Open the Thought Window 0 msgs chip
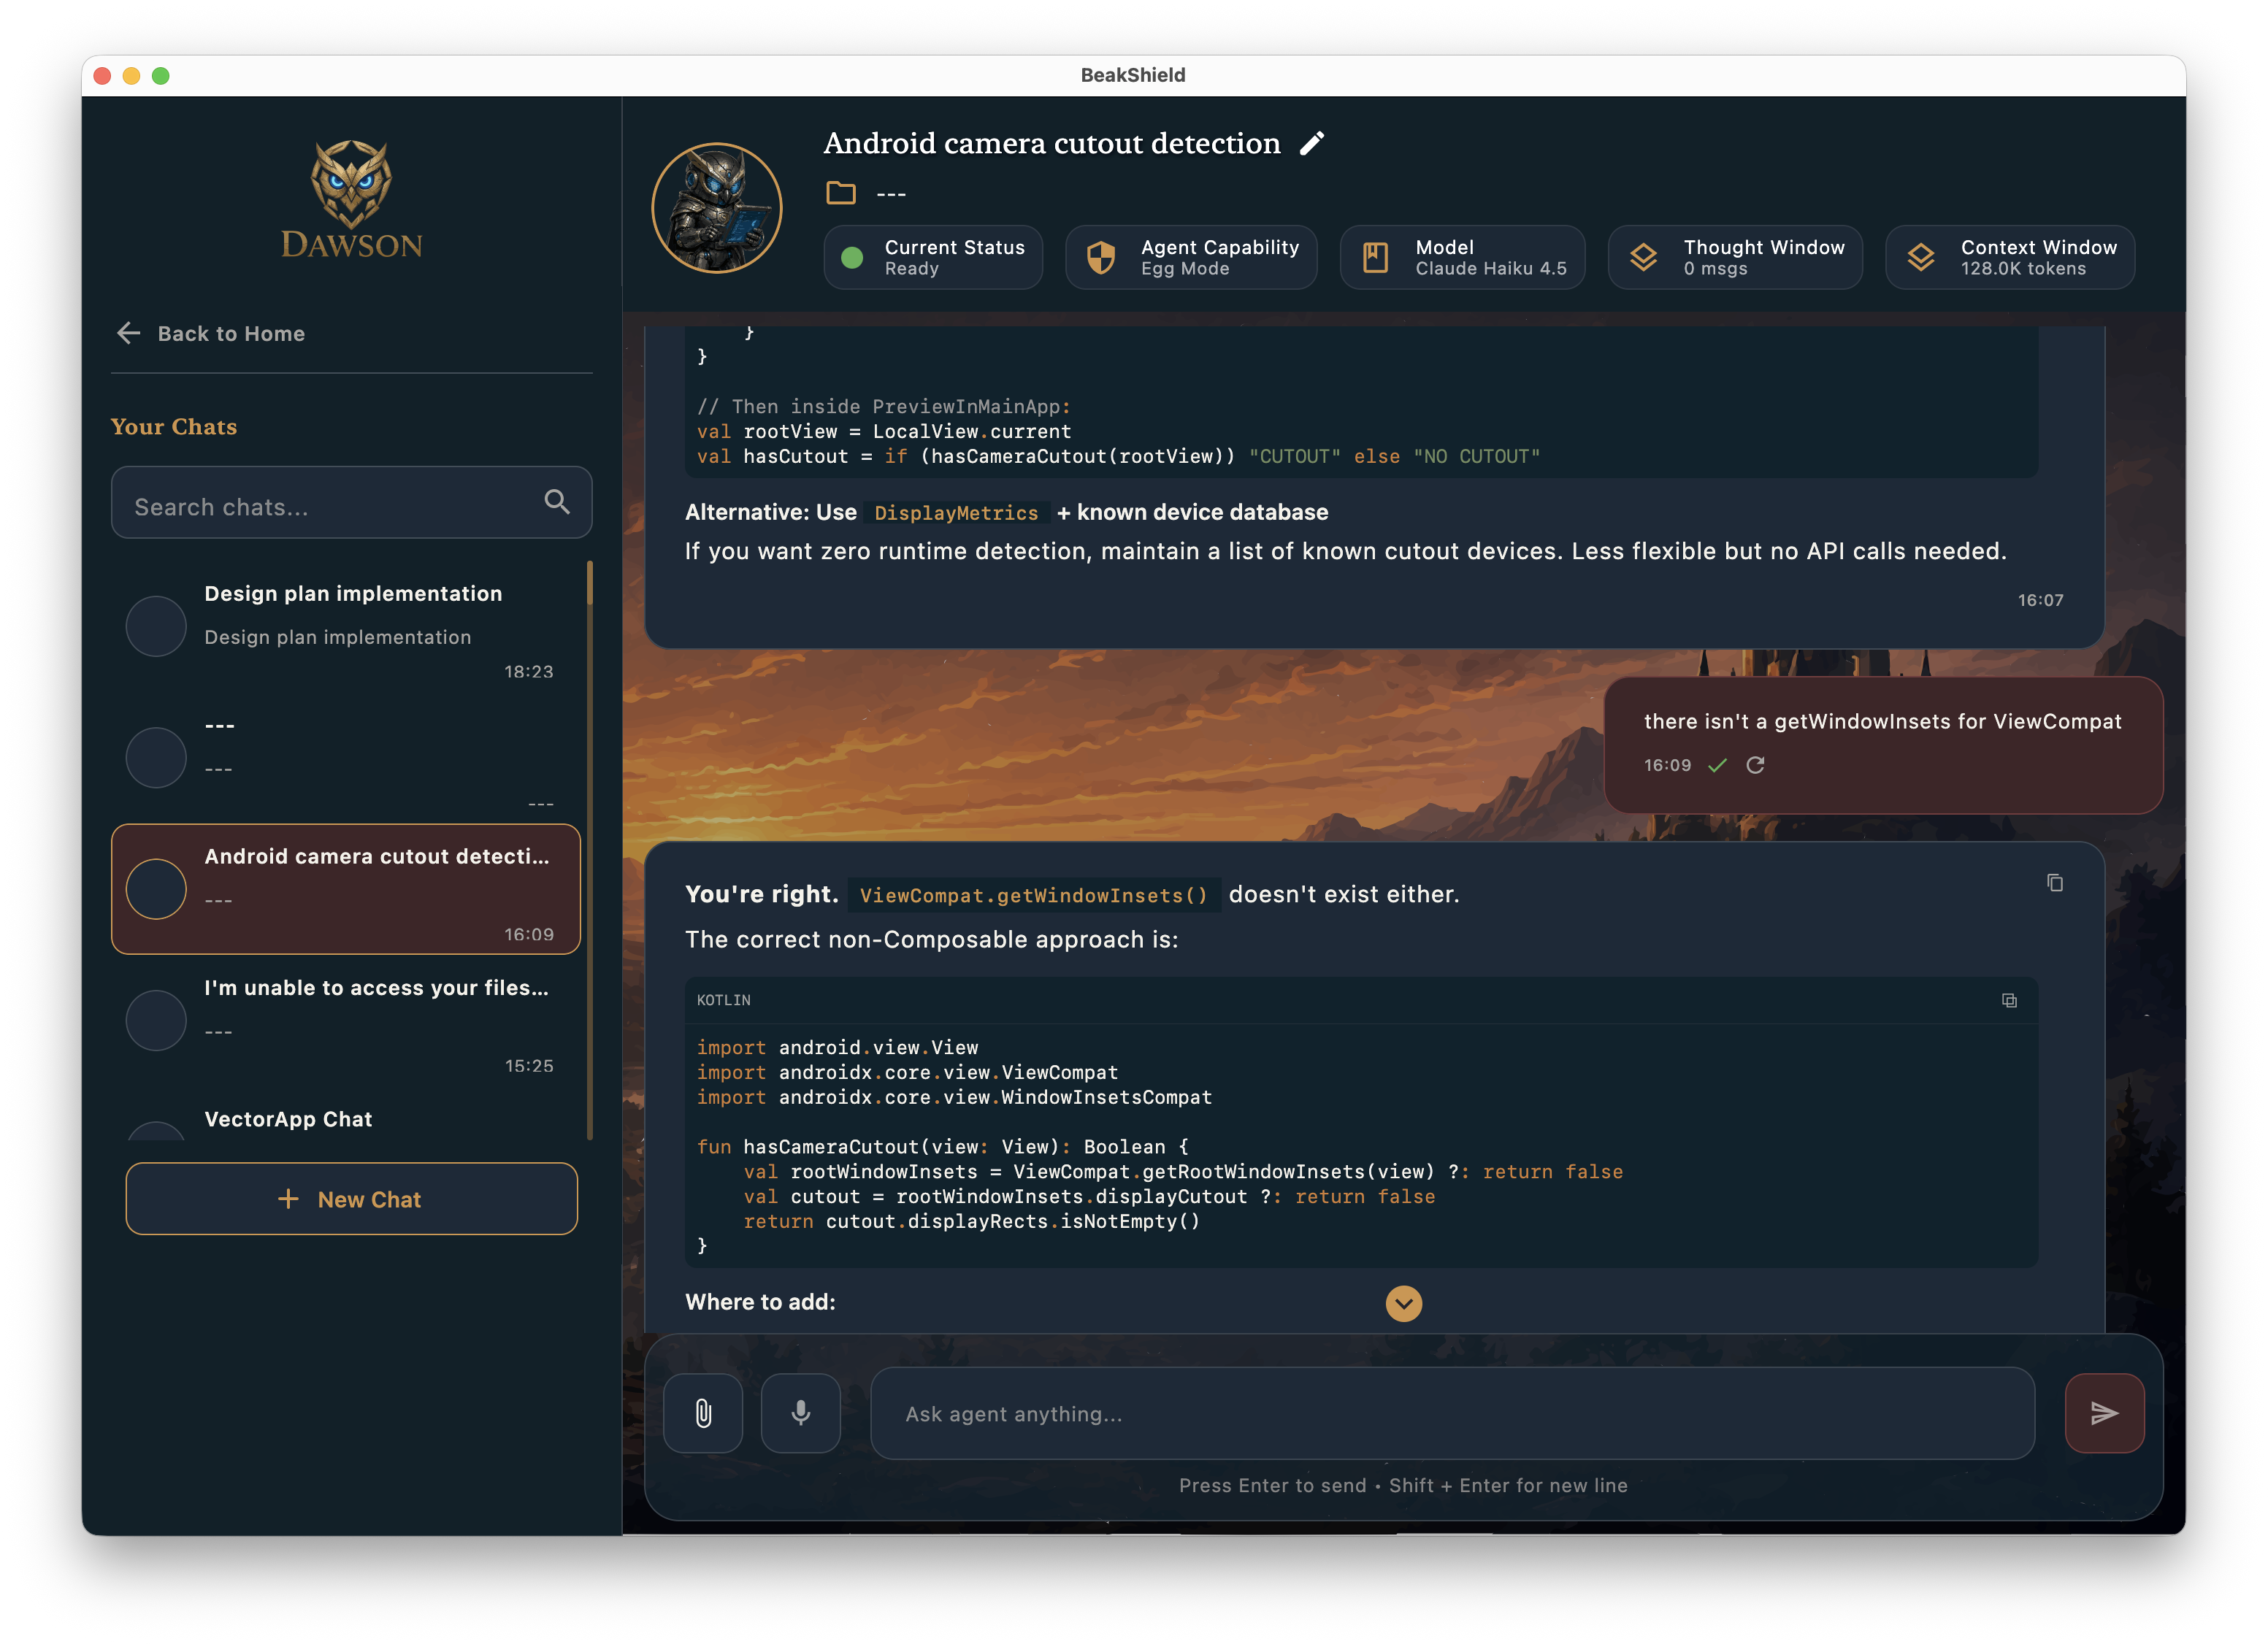Screen dimensions: 2268x1644 click(x=1735, y=257)
